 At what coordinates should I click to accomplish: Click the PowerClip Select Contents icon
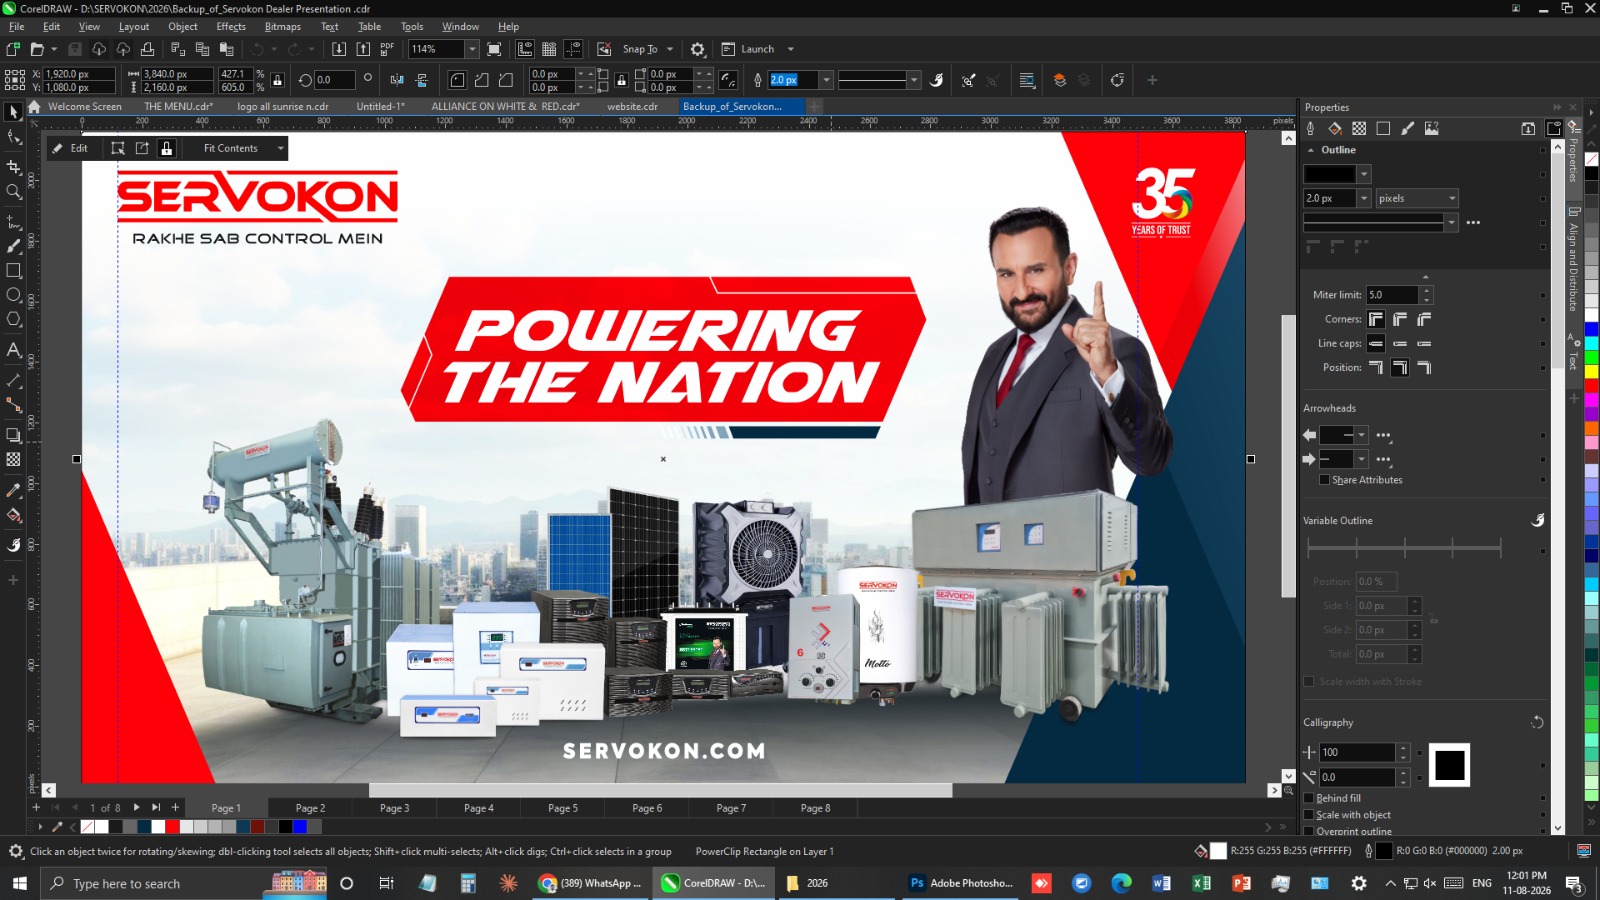tap(118, 148)
